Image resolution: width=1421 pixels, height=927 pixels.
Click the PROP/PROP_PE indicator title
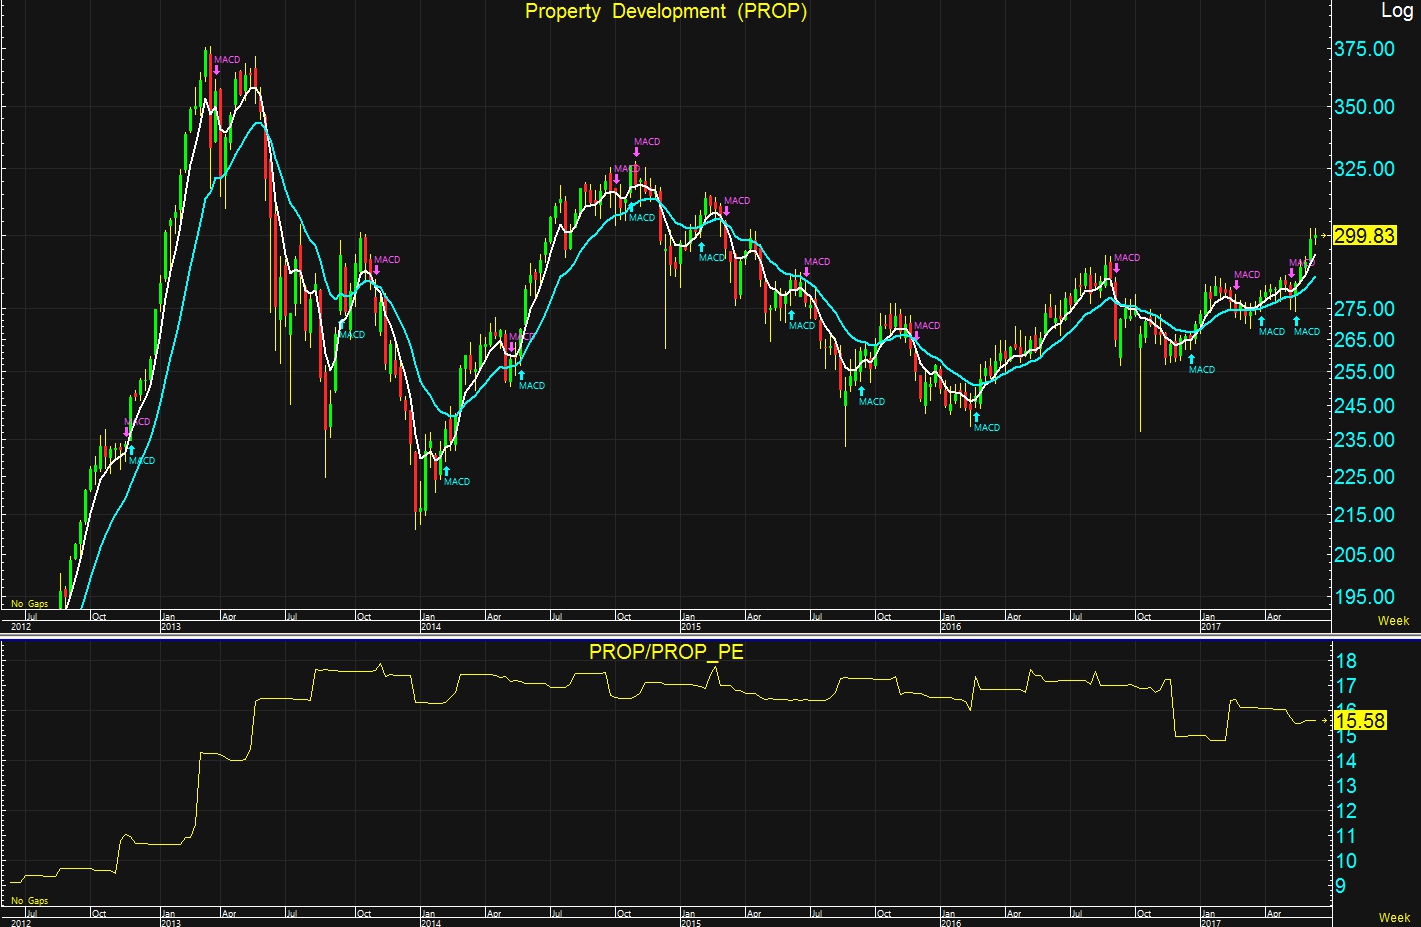point(666,652)
